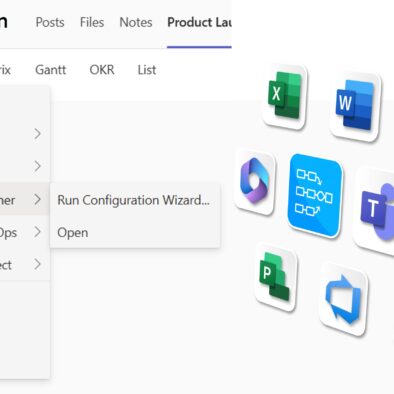
Task: Switch to the OKR view
Action: coord(102,70)
